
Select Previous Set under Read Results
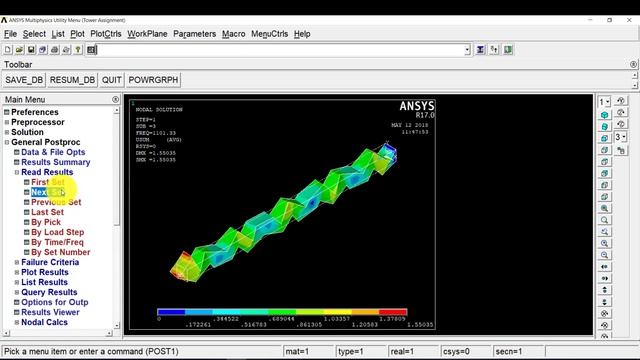[x=56, y=202]
